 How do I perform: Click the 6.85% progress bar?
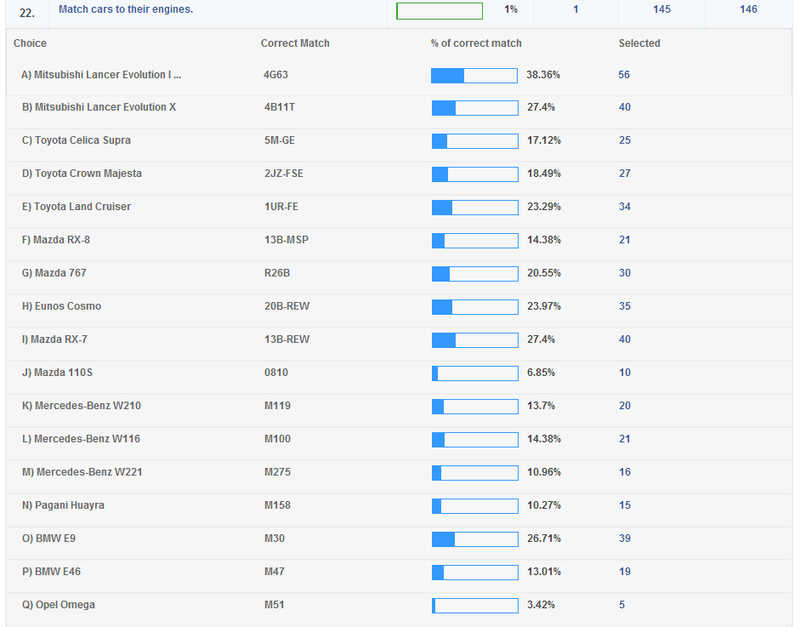tap(475, 373)
